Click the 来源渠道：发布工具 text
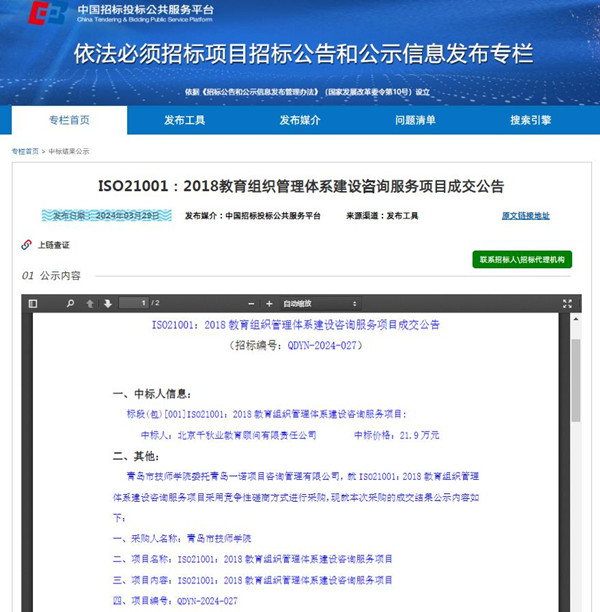Image resolution: width=600 pixels, height=612 pixels. (382, 216)
